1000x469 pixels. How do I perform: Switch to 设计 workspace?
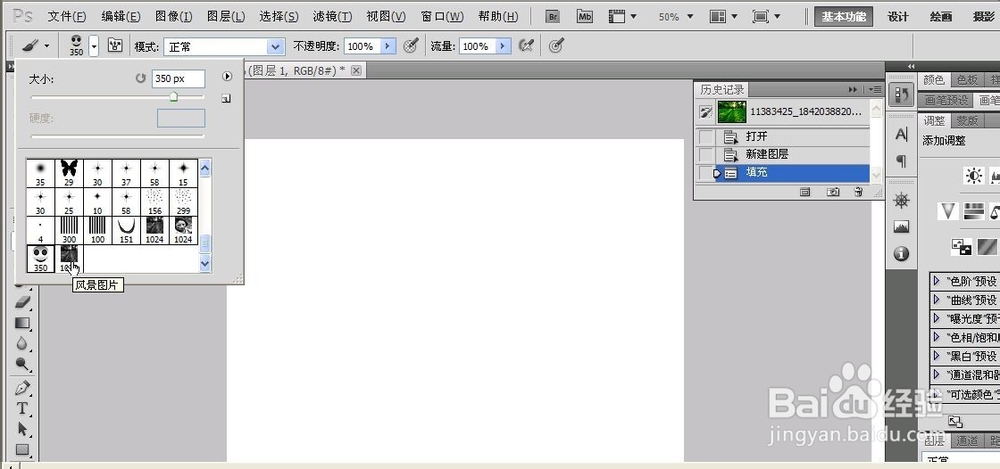click(x=897, y=17)
